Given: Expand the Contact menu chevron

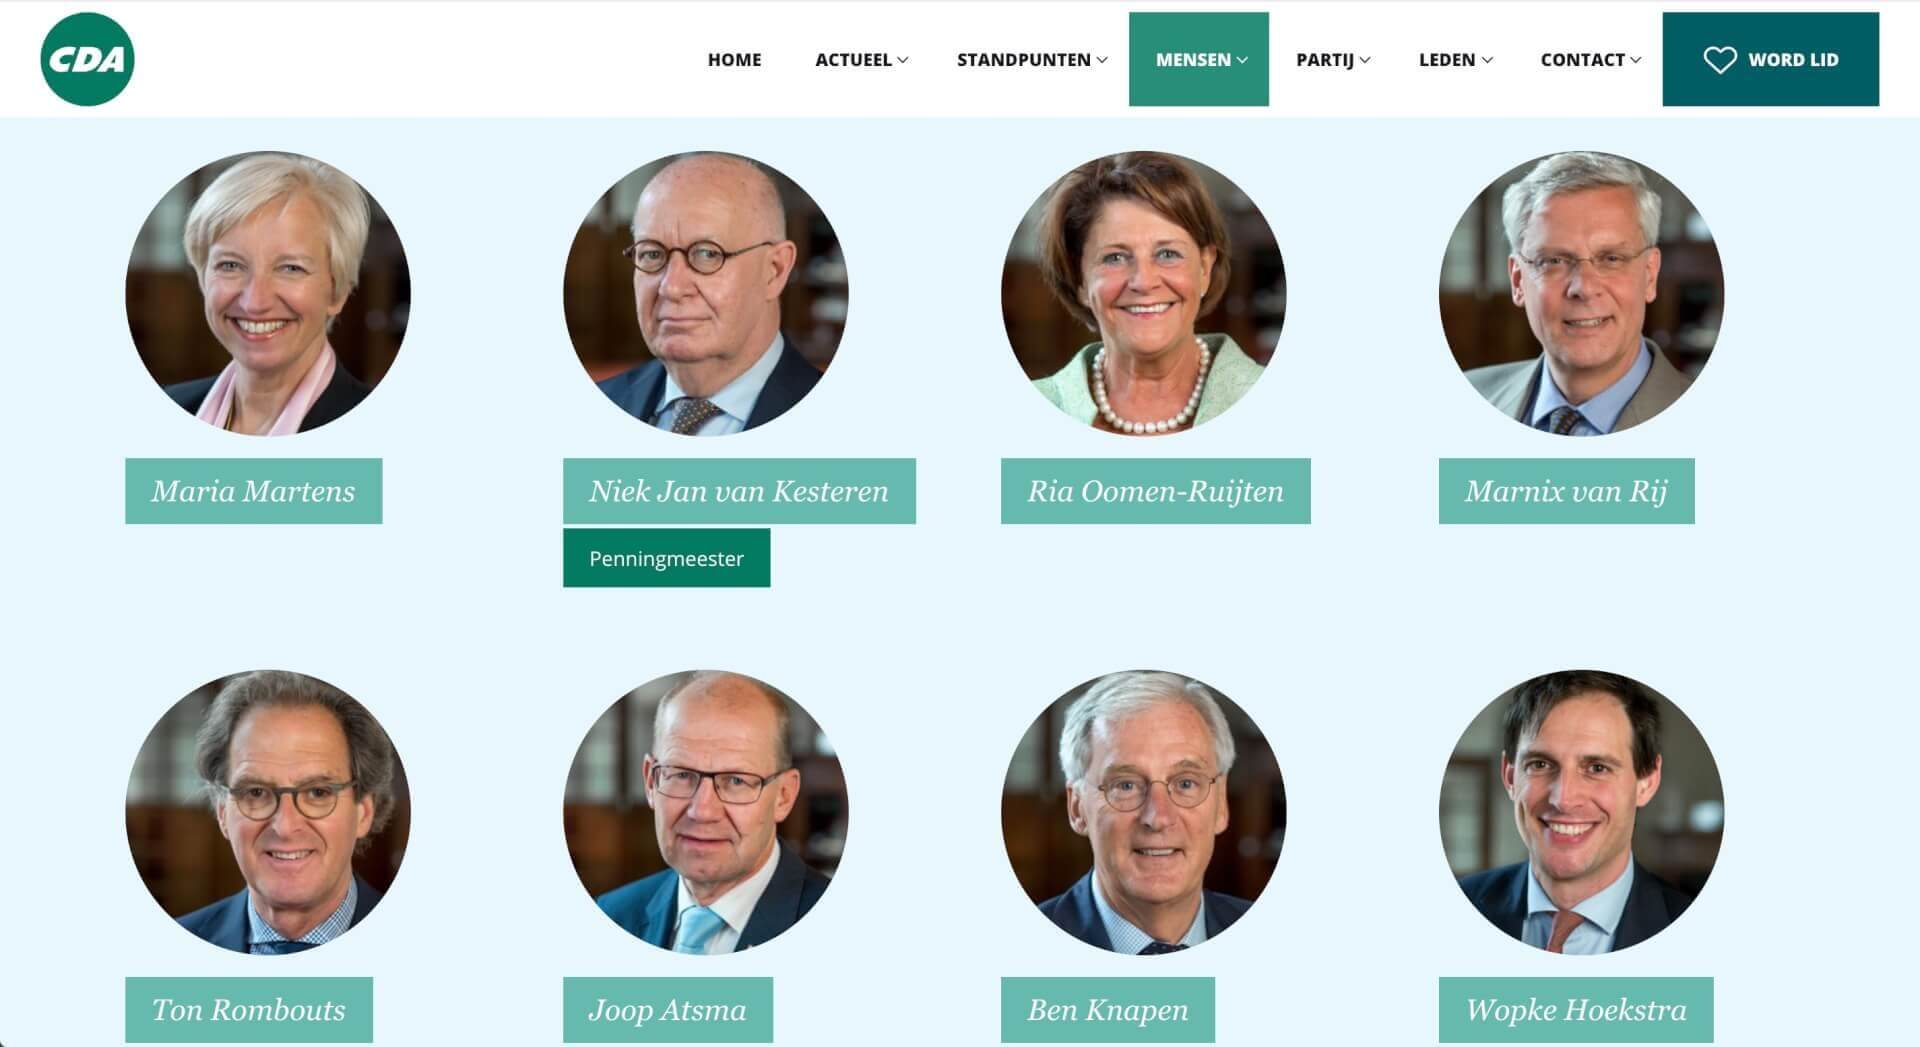Looking at the screenshot, I should (1636, 60).
